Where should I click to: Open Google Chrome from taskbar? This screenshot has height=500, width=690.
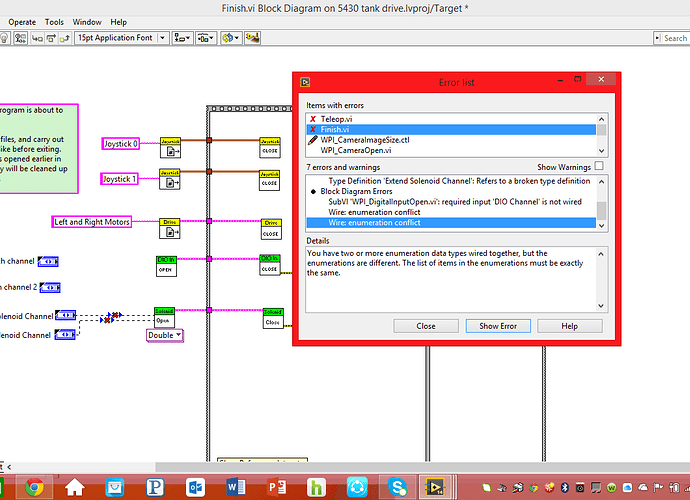34,487
